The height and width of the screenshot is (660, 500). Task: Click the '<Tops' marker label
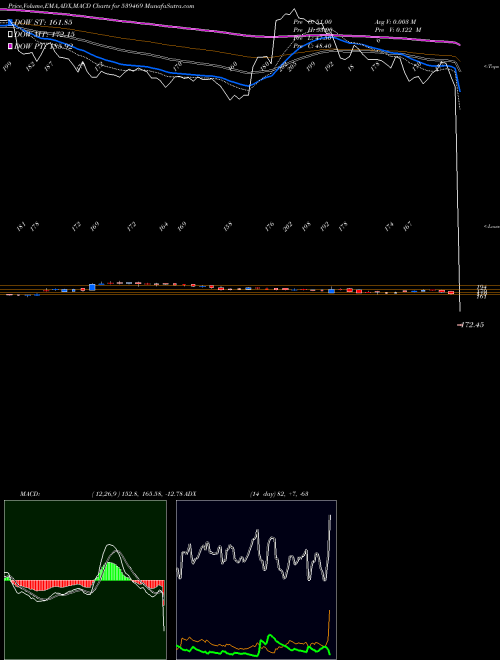point(491,67)
